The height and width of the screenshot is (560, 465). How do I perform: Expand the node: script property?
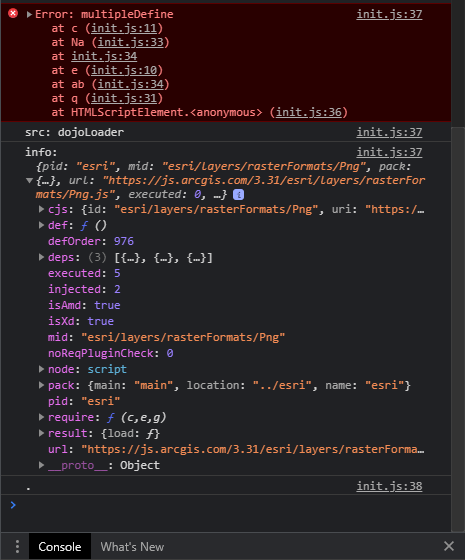click(x=41, y=369)
